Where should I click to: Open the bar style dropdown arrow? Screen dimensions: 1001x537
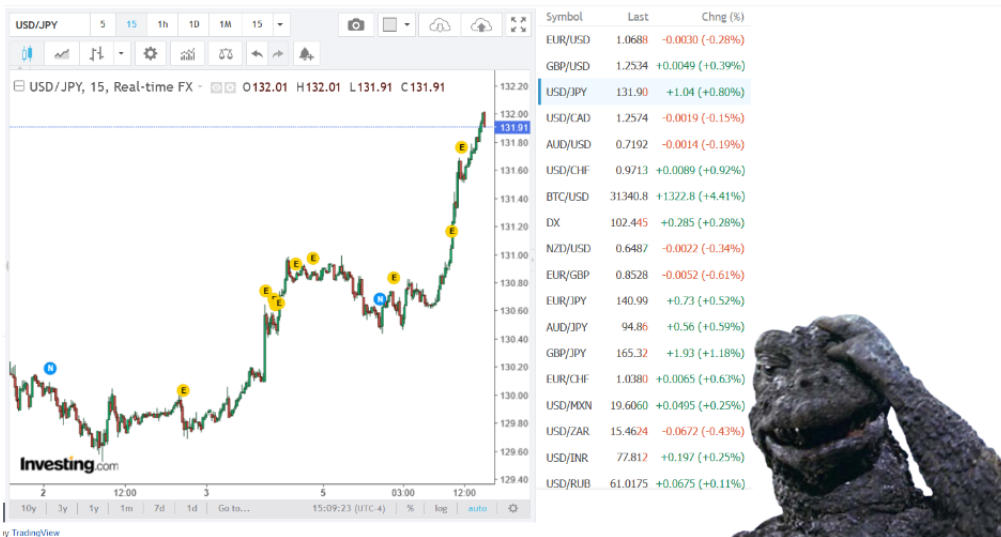point(121,54)
